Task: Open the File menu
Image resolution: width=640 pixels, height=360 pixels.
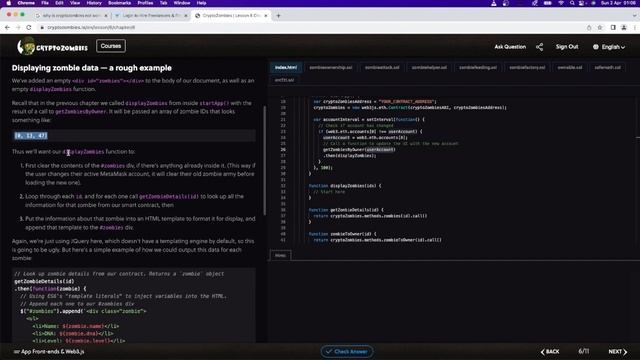Action: (45, 3)
